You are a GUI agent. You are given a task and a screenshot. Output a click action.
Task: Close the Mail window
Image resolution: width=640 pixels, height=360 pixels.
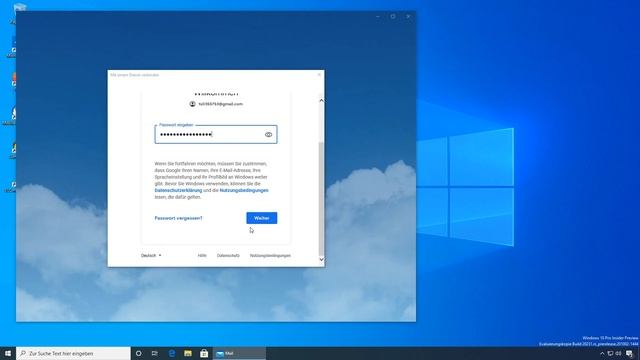(408, 16)
